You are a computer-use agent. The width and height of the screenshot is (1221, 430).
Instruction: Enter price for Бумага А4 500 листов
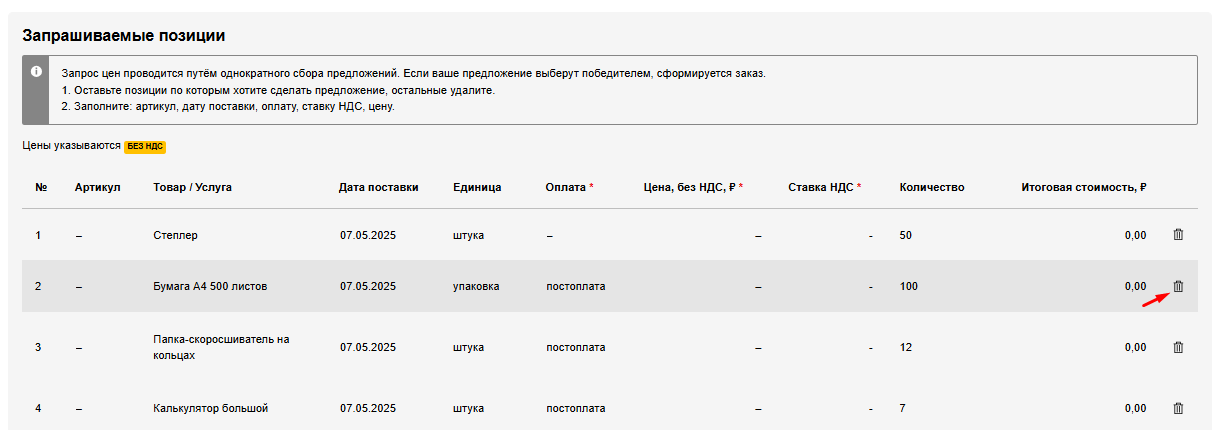pos(758,286)
